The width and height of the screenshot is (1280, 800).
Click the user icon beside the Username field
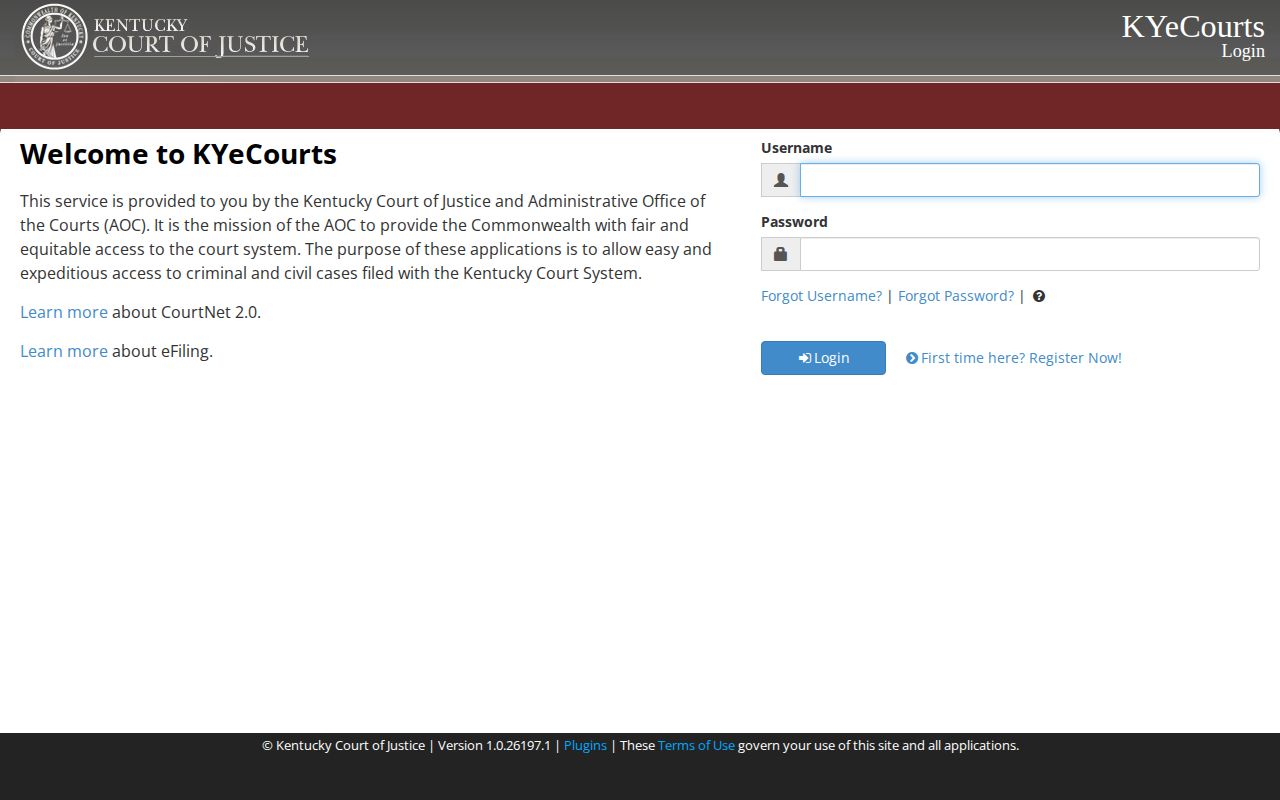(781, 180)
